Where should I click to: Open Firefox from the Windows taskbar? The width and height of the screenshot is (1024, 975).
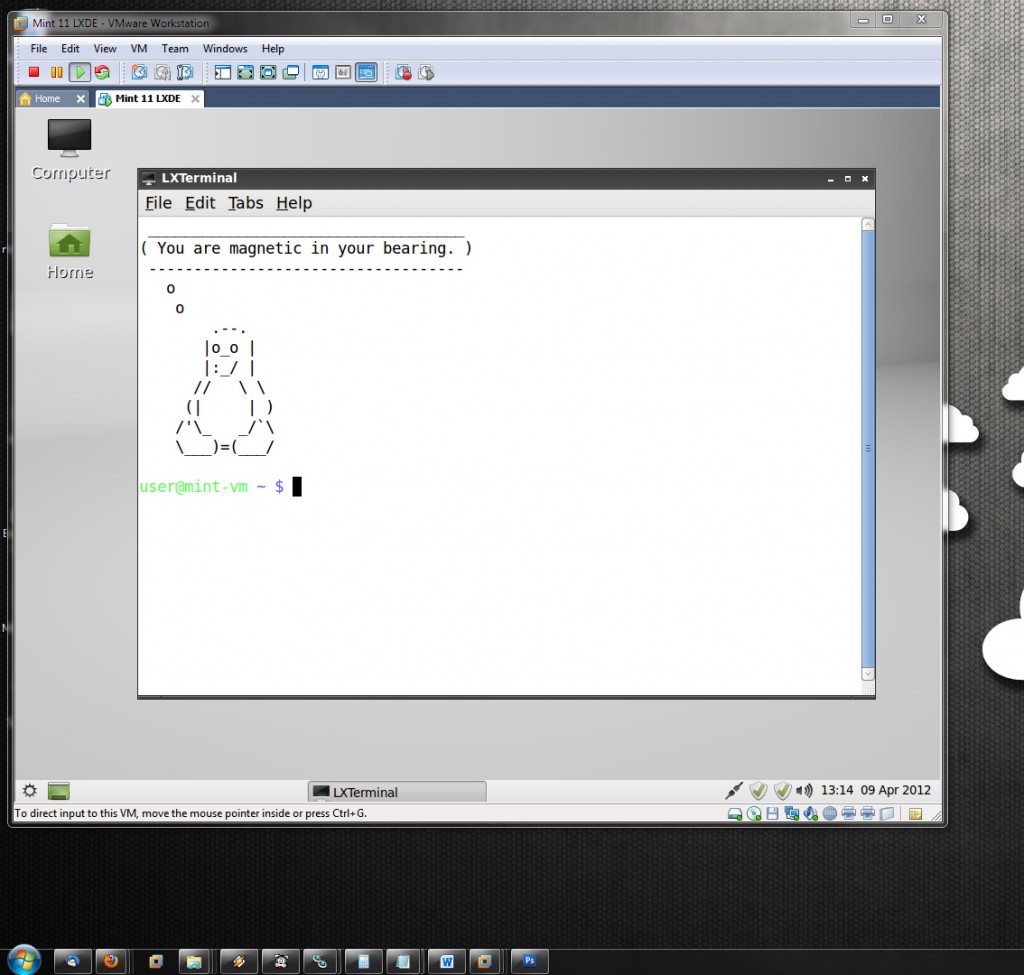(x=110, y=961)
